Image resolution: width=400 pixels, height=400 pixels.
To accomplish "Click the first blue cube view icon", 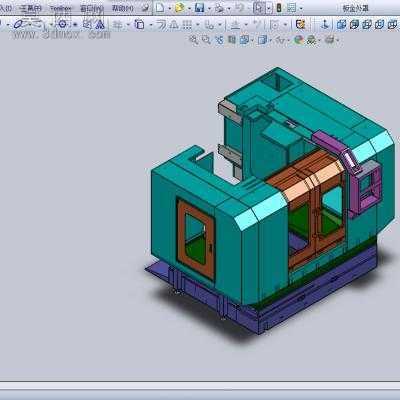I will (341, 24).
